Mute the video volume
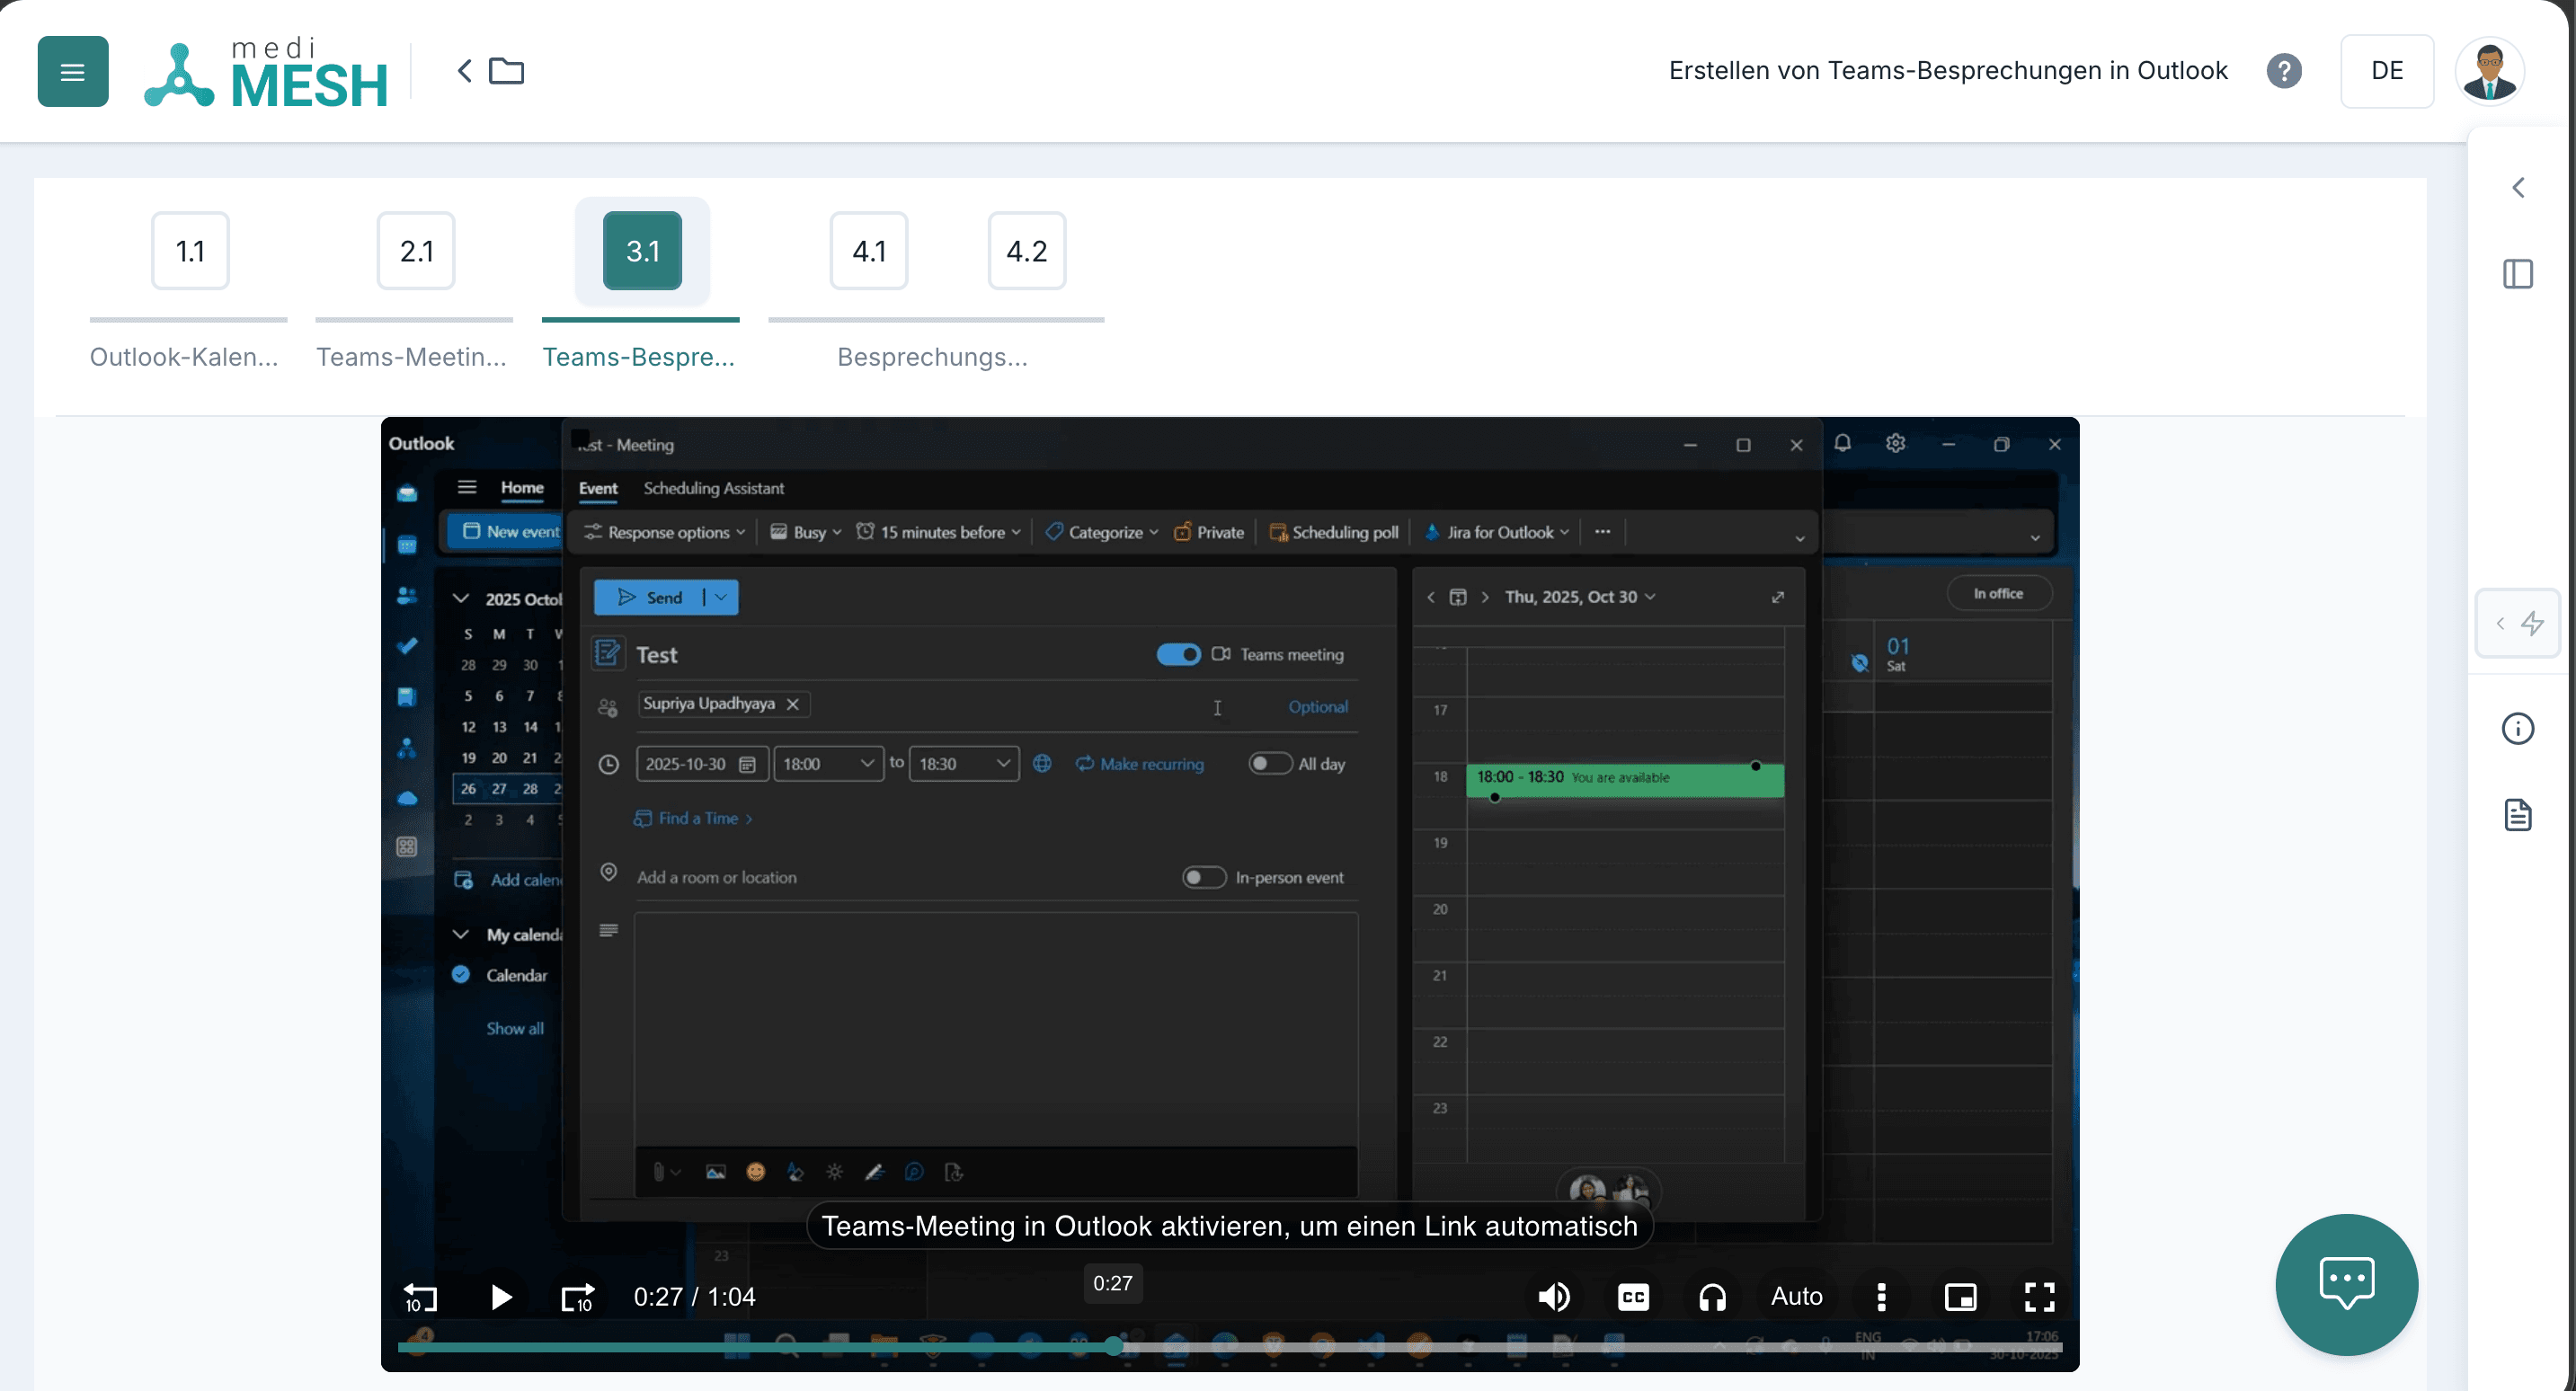 1554,1297
